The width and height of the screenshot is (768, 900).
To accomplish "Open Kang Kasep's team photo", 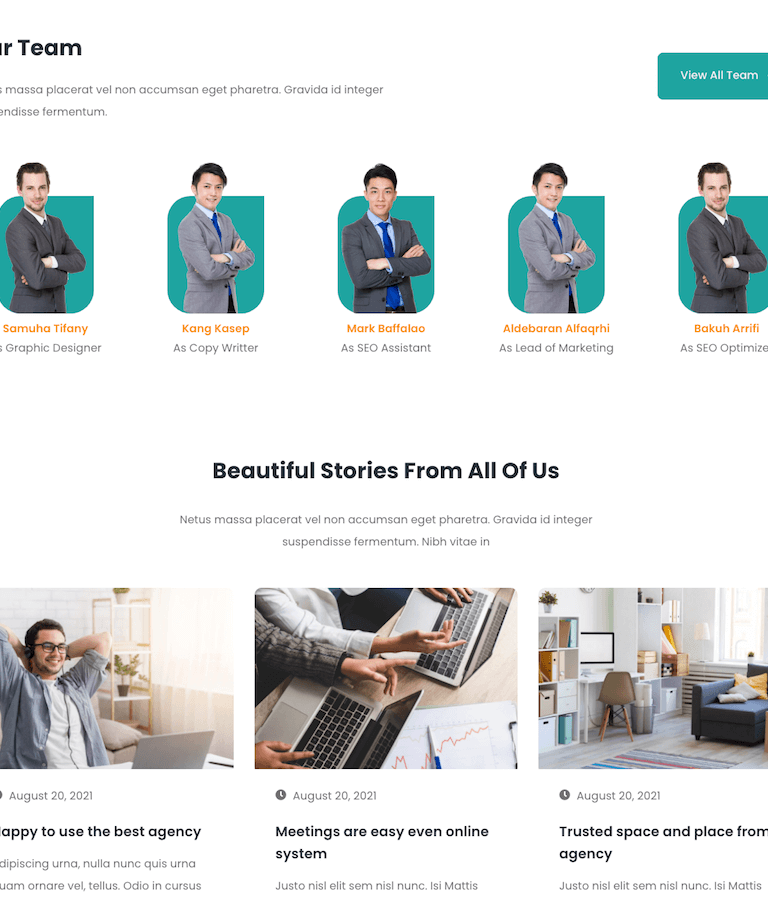I will 216,238.
